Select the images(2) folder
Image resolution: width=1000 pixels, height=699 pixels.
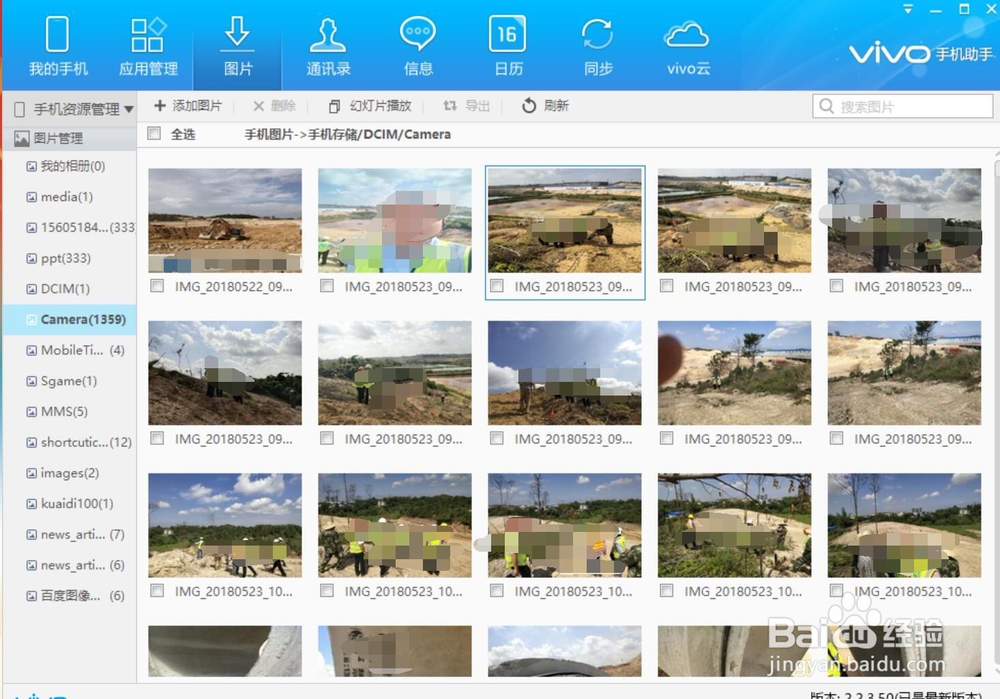[70, 473]
